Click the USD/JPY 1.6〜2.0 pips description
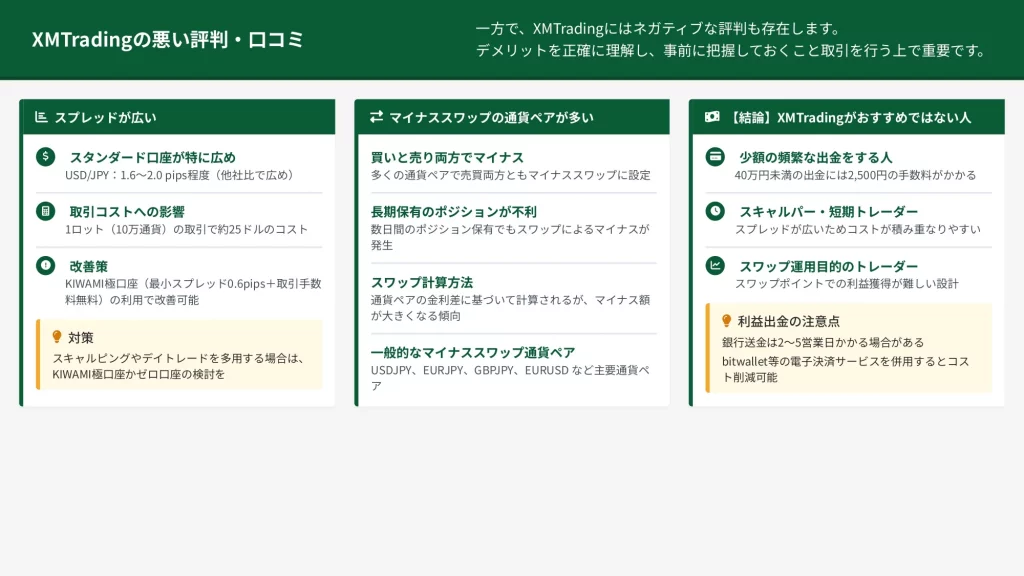 click(x=181, y=175)
